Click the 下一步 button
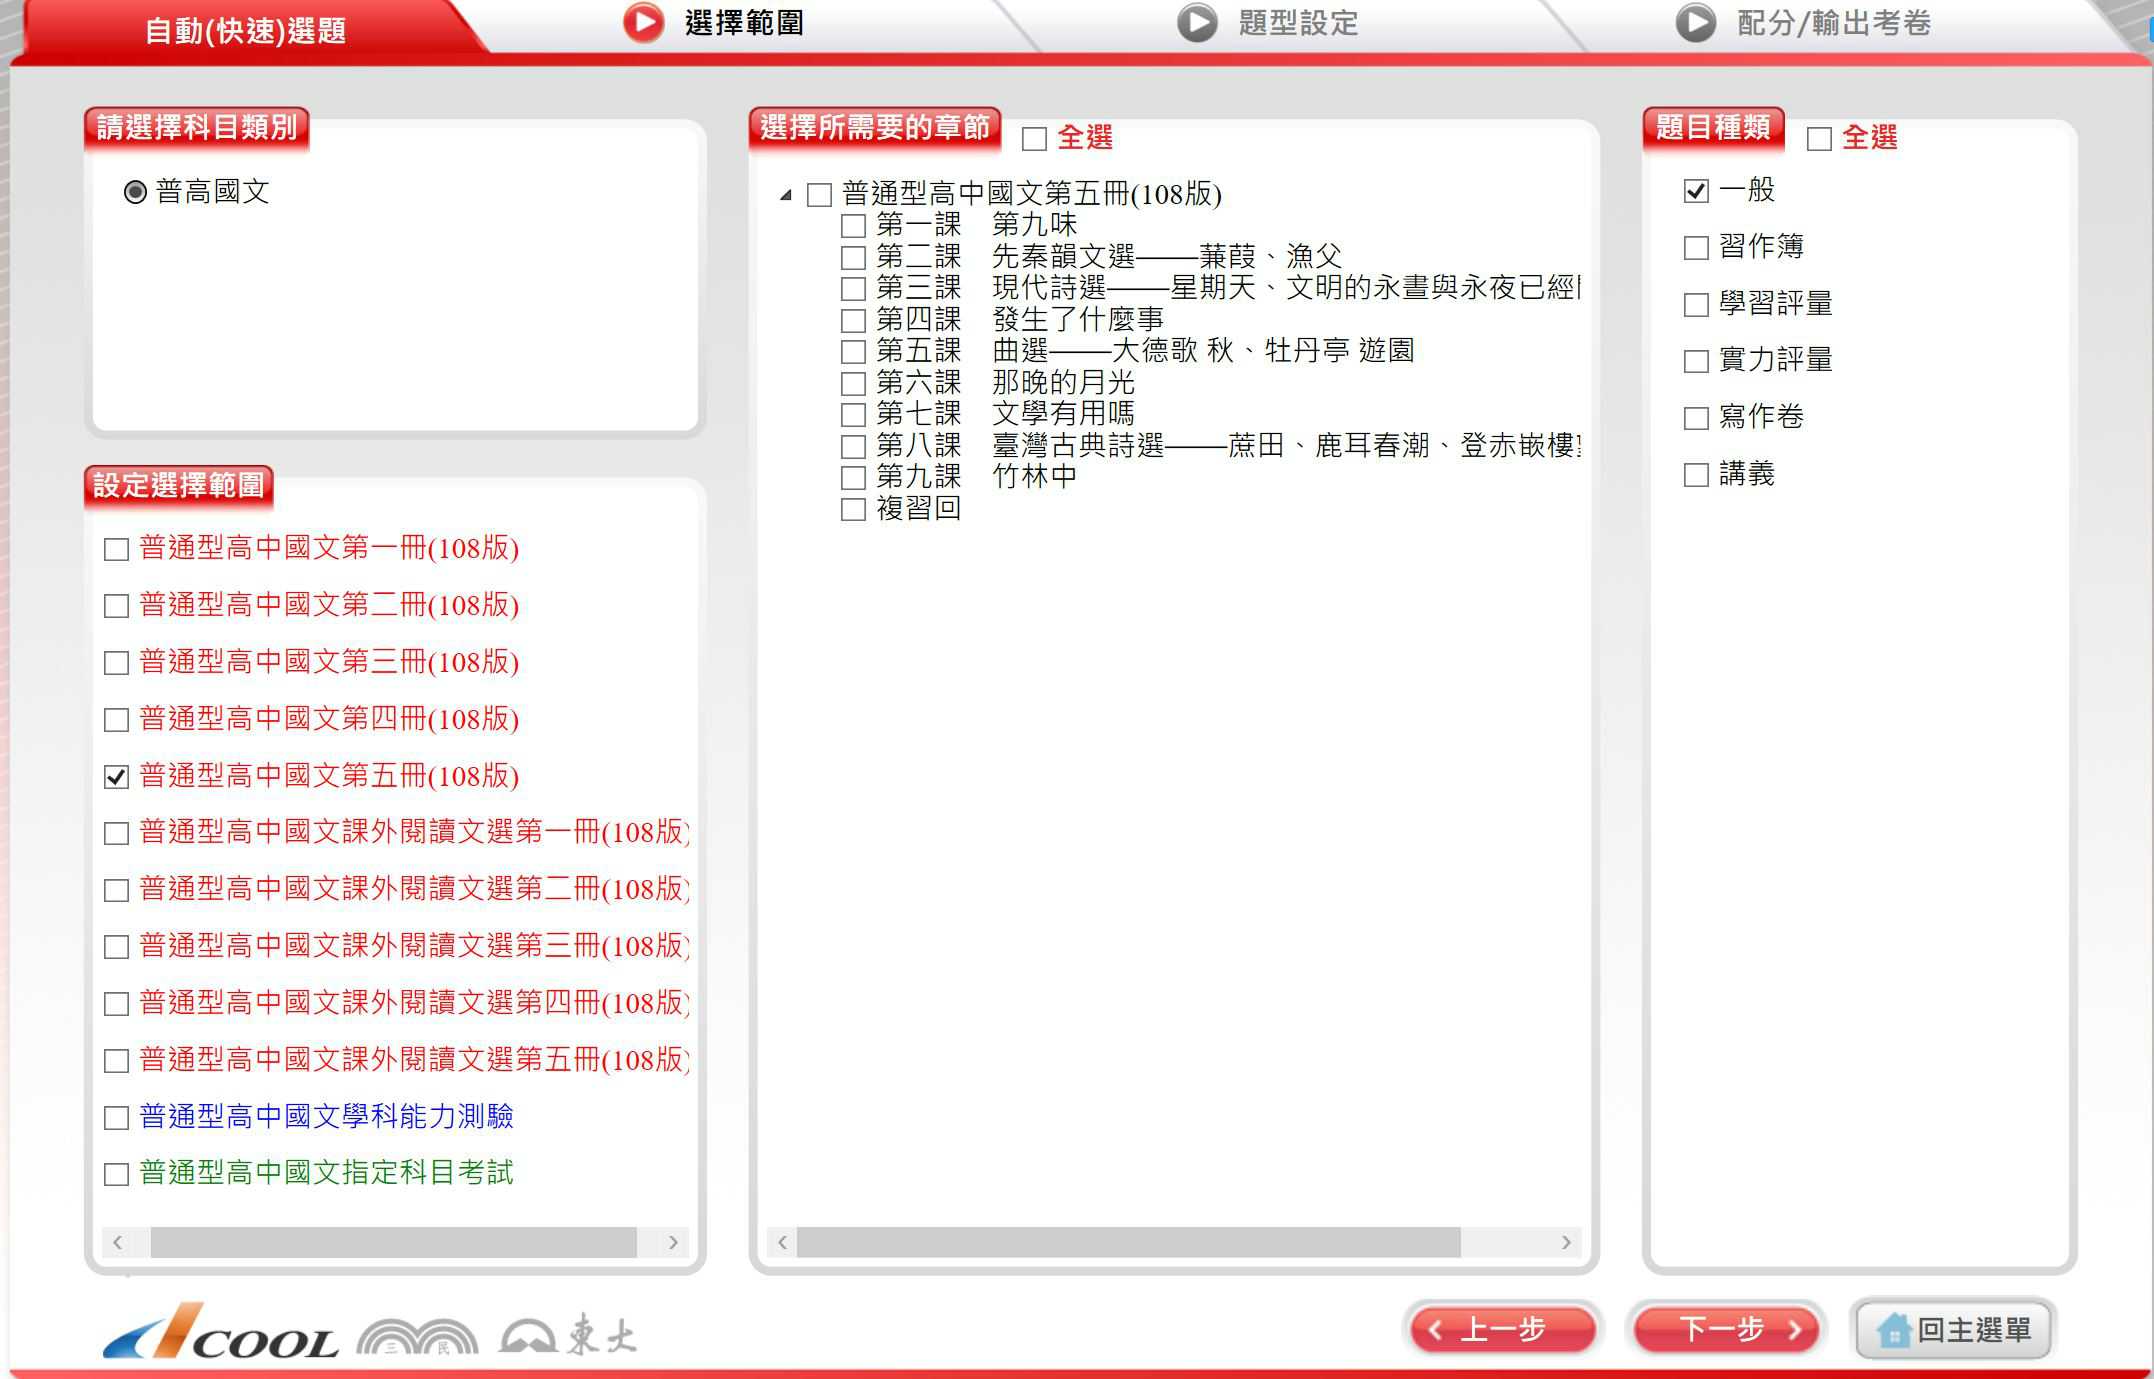Screen dimensions: 2154x1379 tap(1725, 1330)
